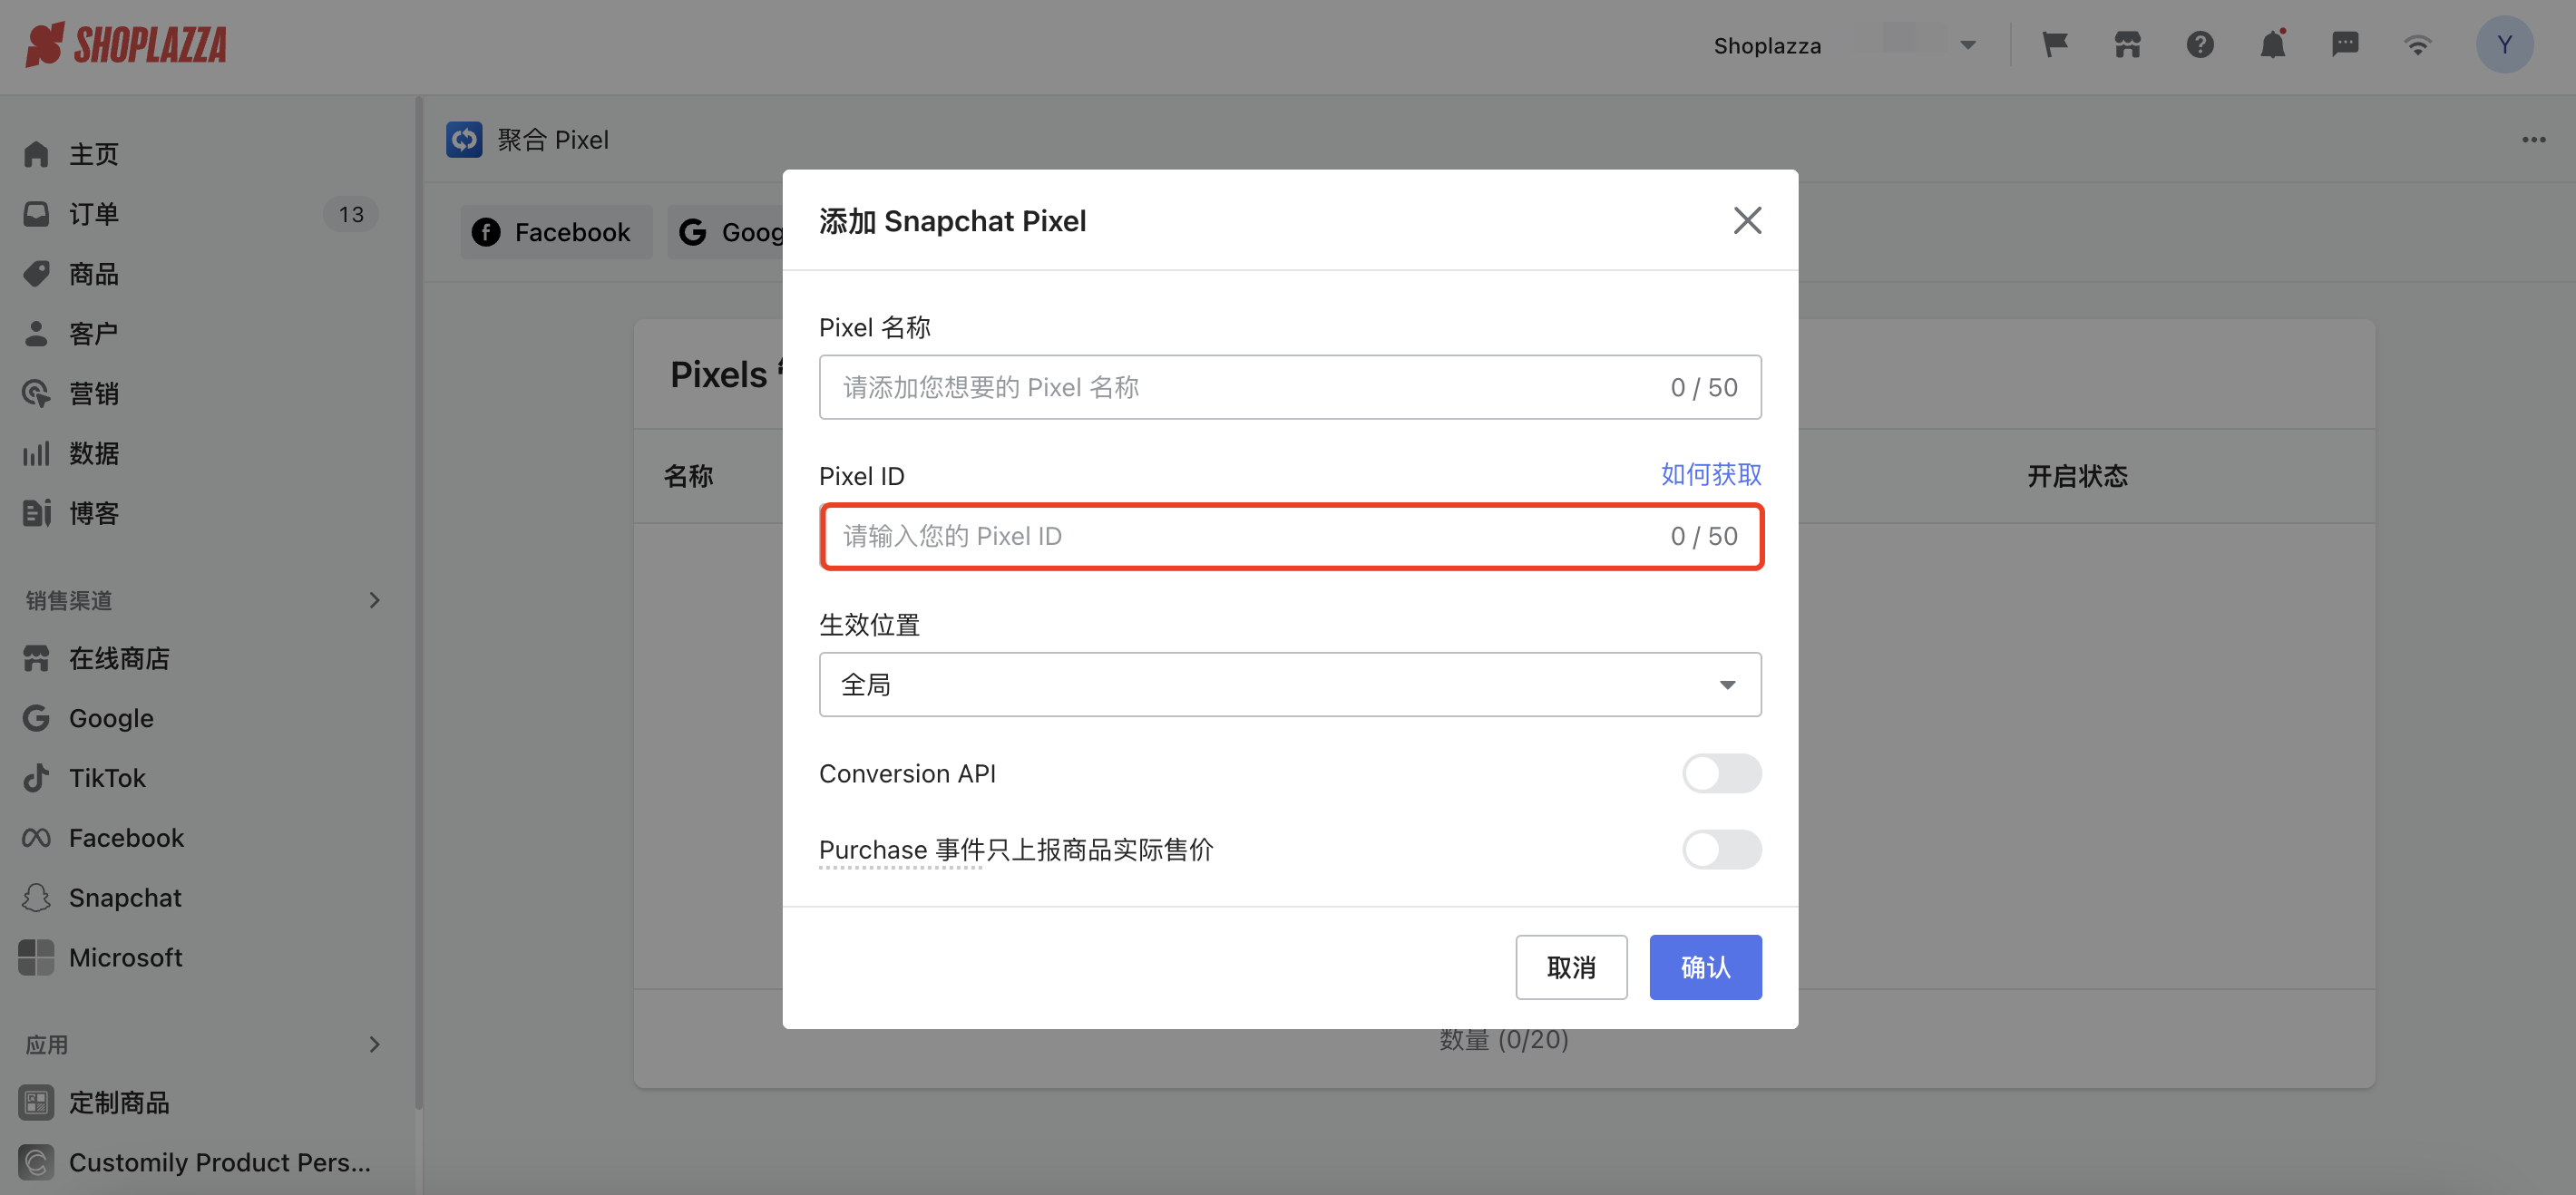The height and width of the screenshot is (1195, 2576).
Task: Click 数量 (0/20) count text
Action: click(1503, 1040)
